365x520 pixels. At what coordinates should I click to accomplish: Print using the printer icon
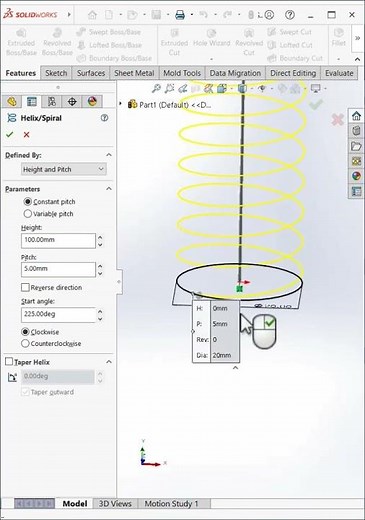pos(180,15)
